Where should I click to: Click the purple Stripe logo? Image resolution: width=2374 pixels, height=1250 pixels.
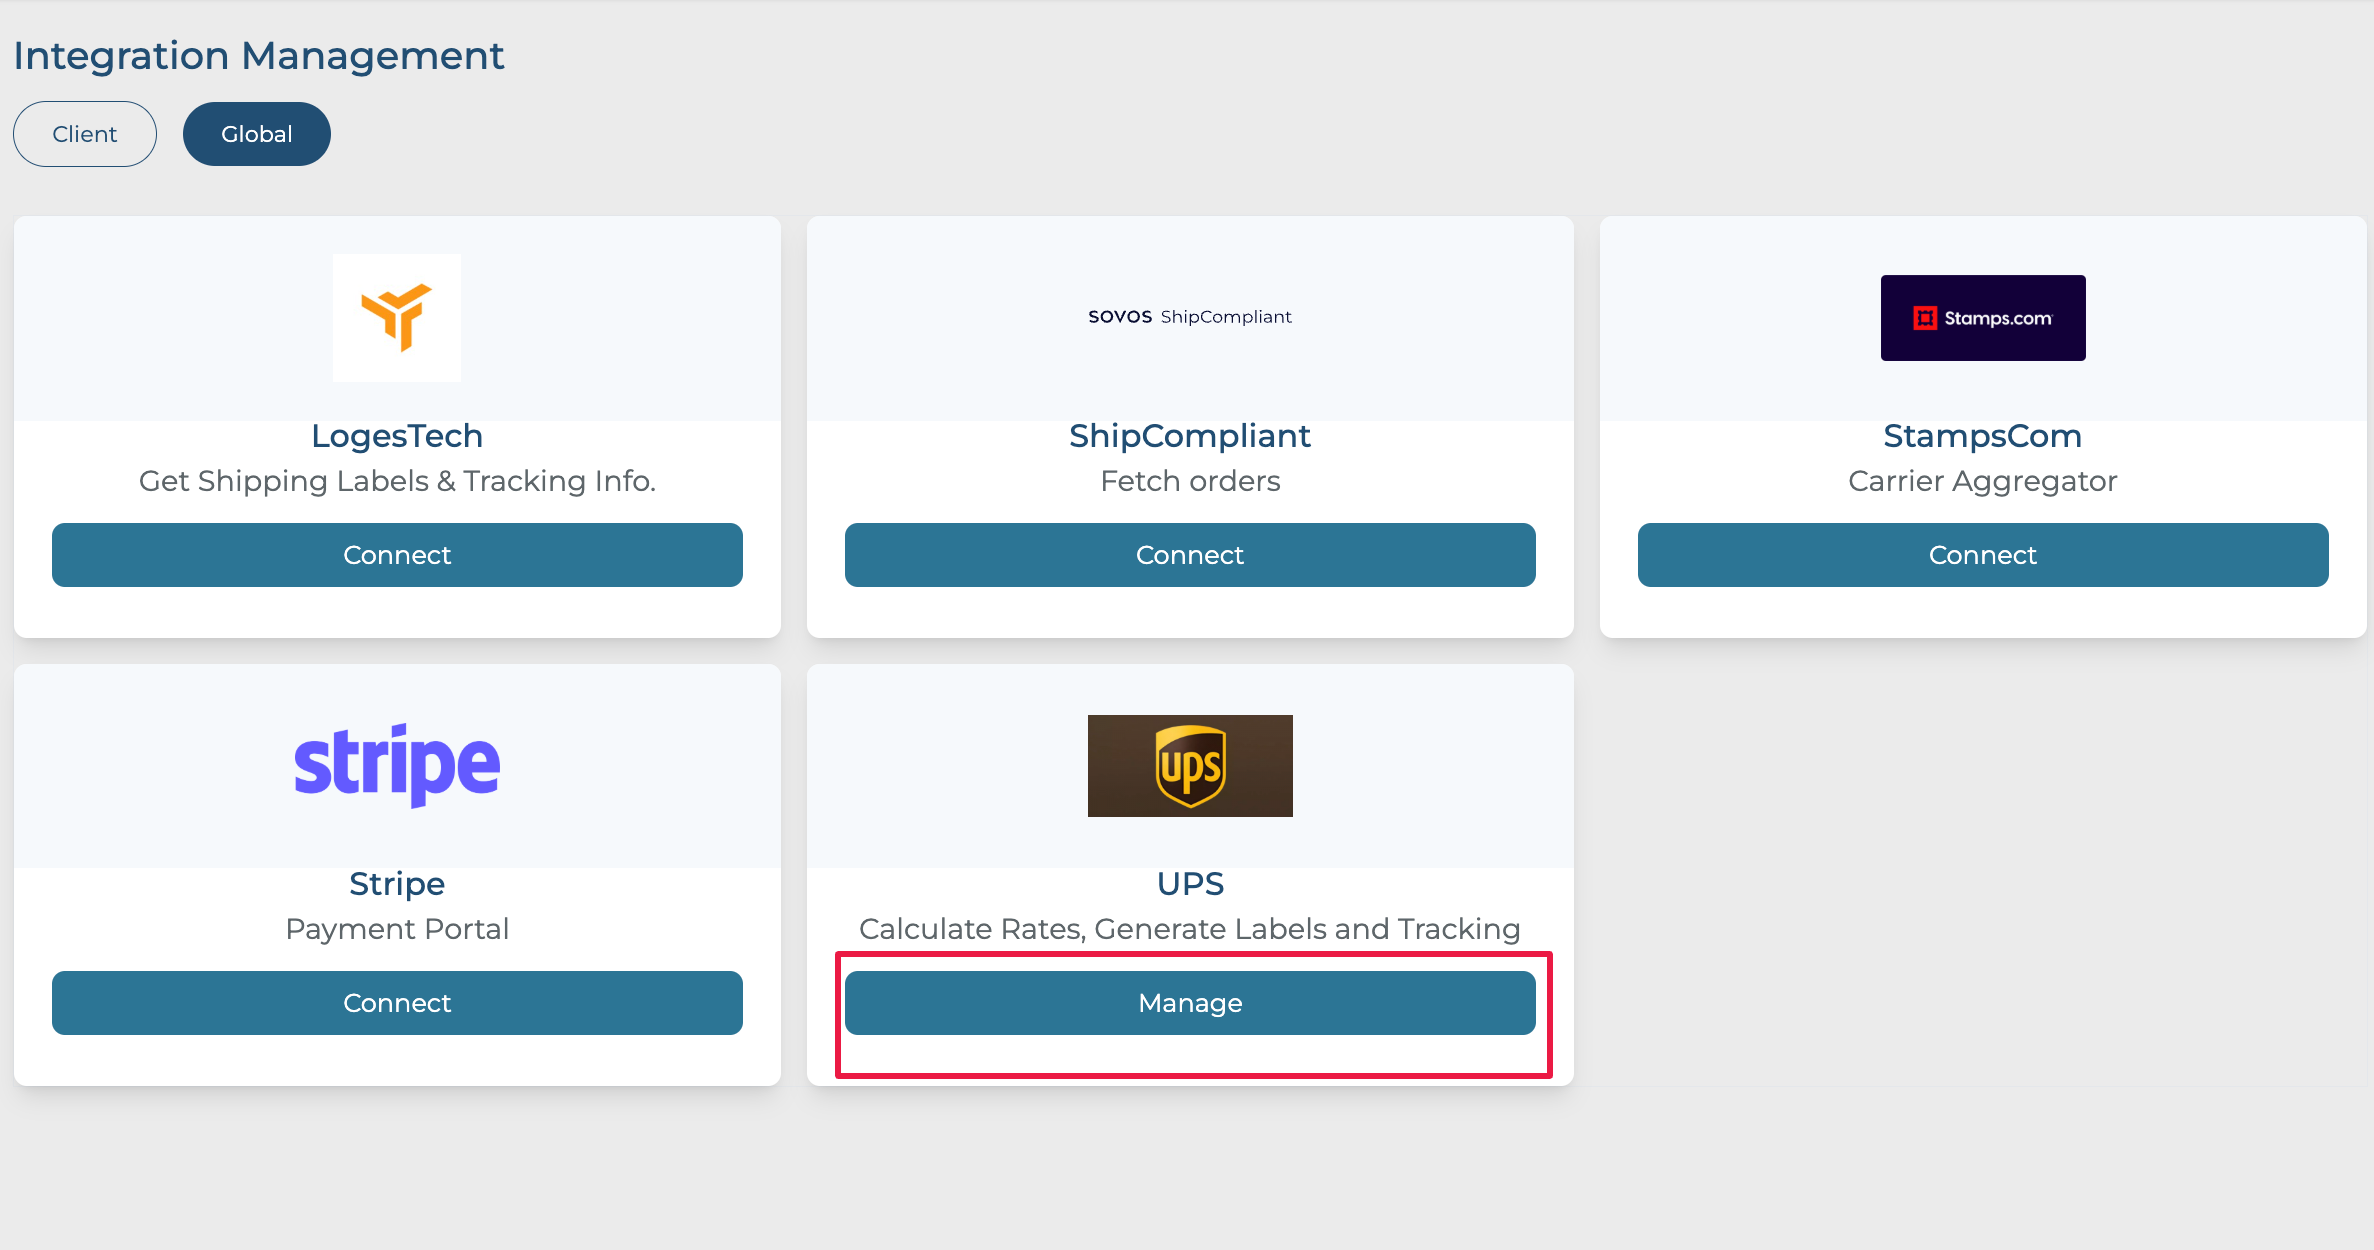click(x=397, y=765)
